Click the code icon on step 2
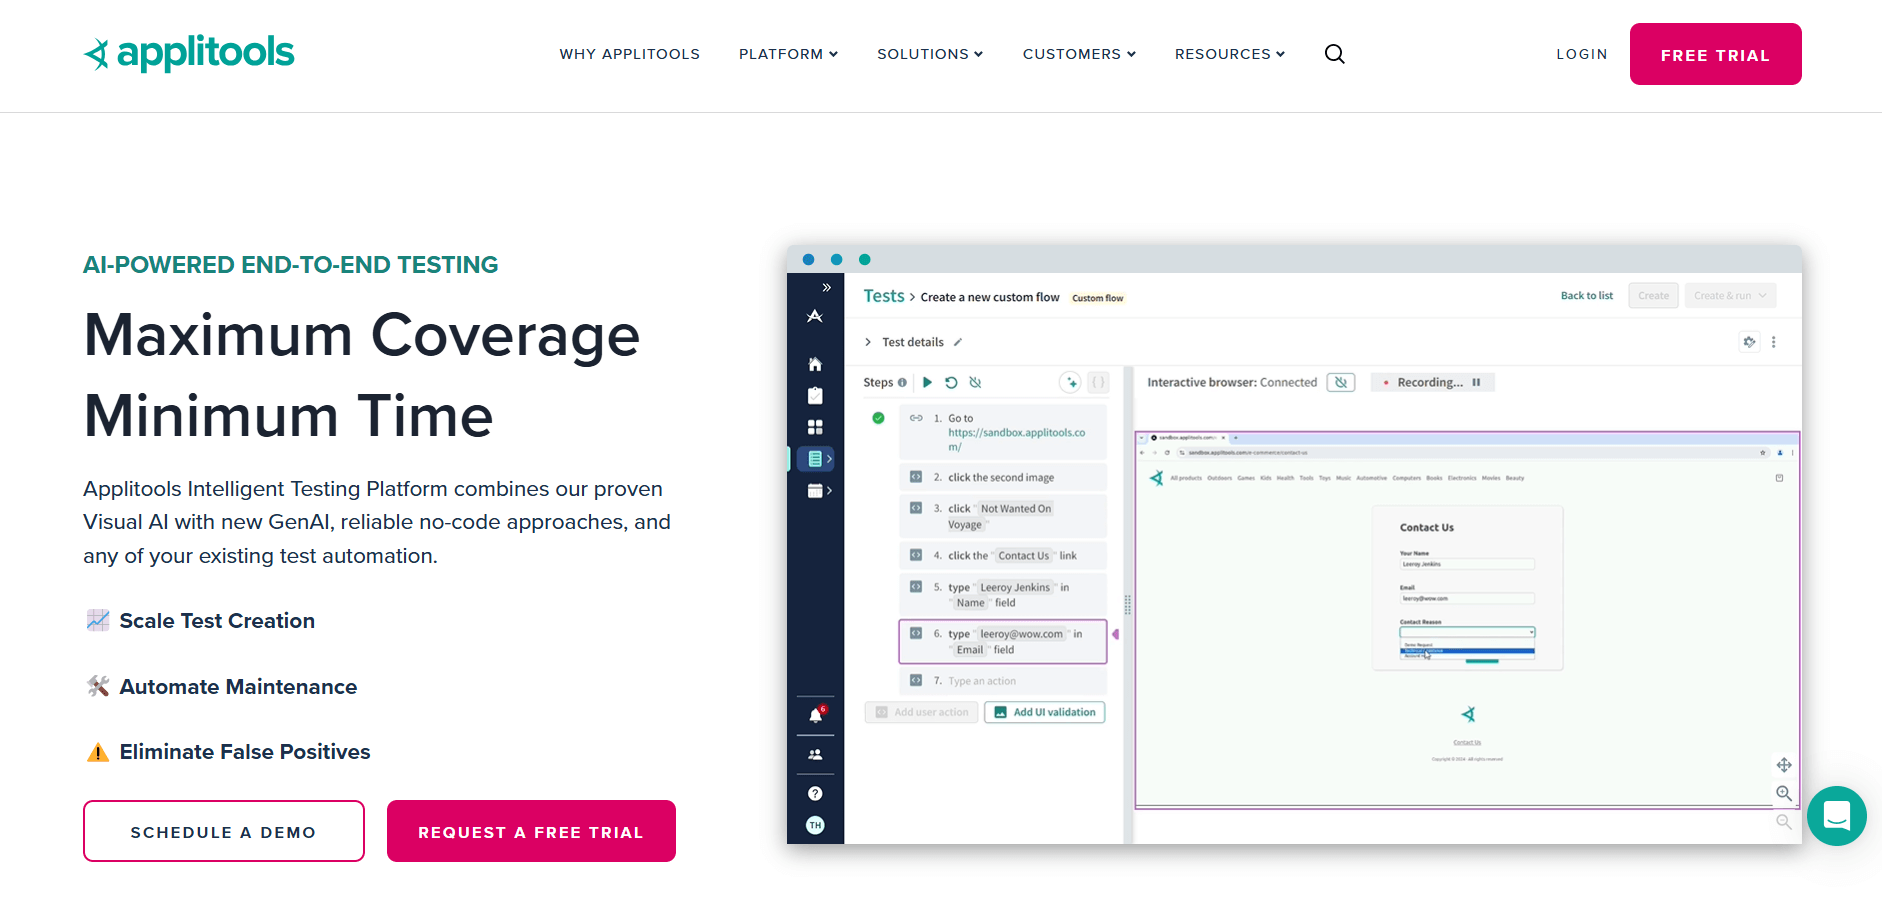Viewport: 1882px width, 898px height. (x=916, y=477)
